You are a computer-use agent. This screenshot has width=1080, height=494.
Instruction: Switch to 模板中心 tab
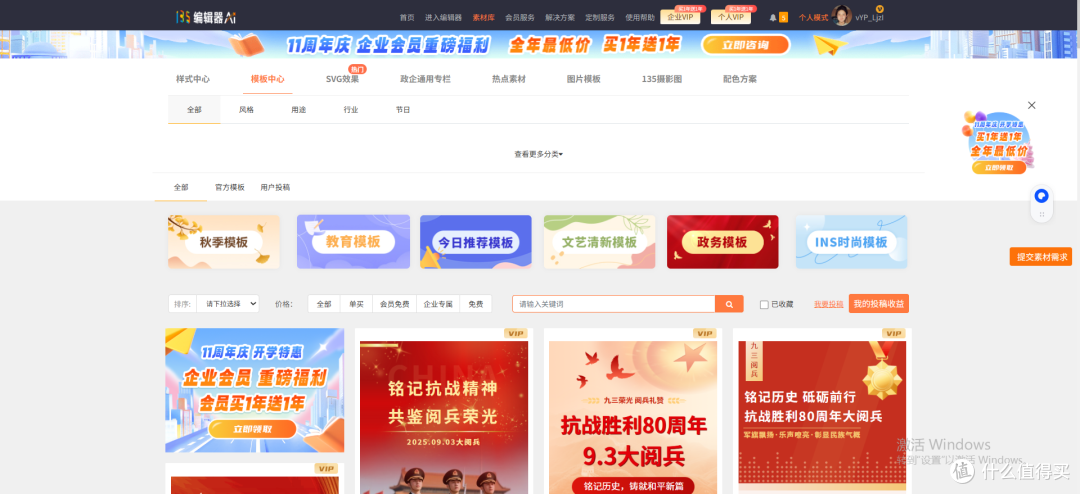[x=267, y=79]
